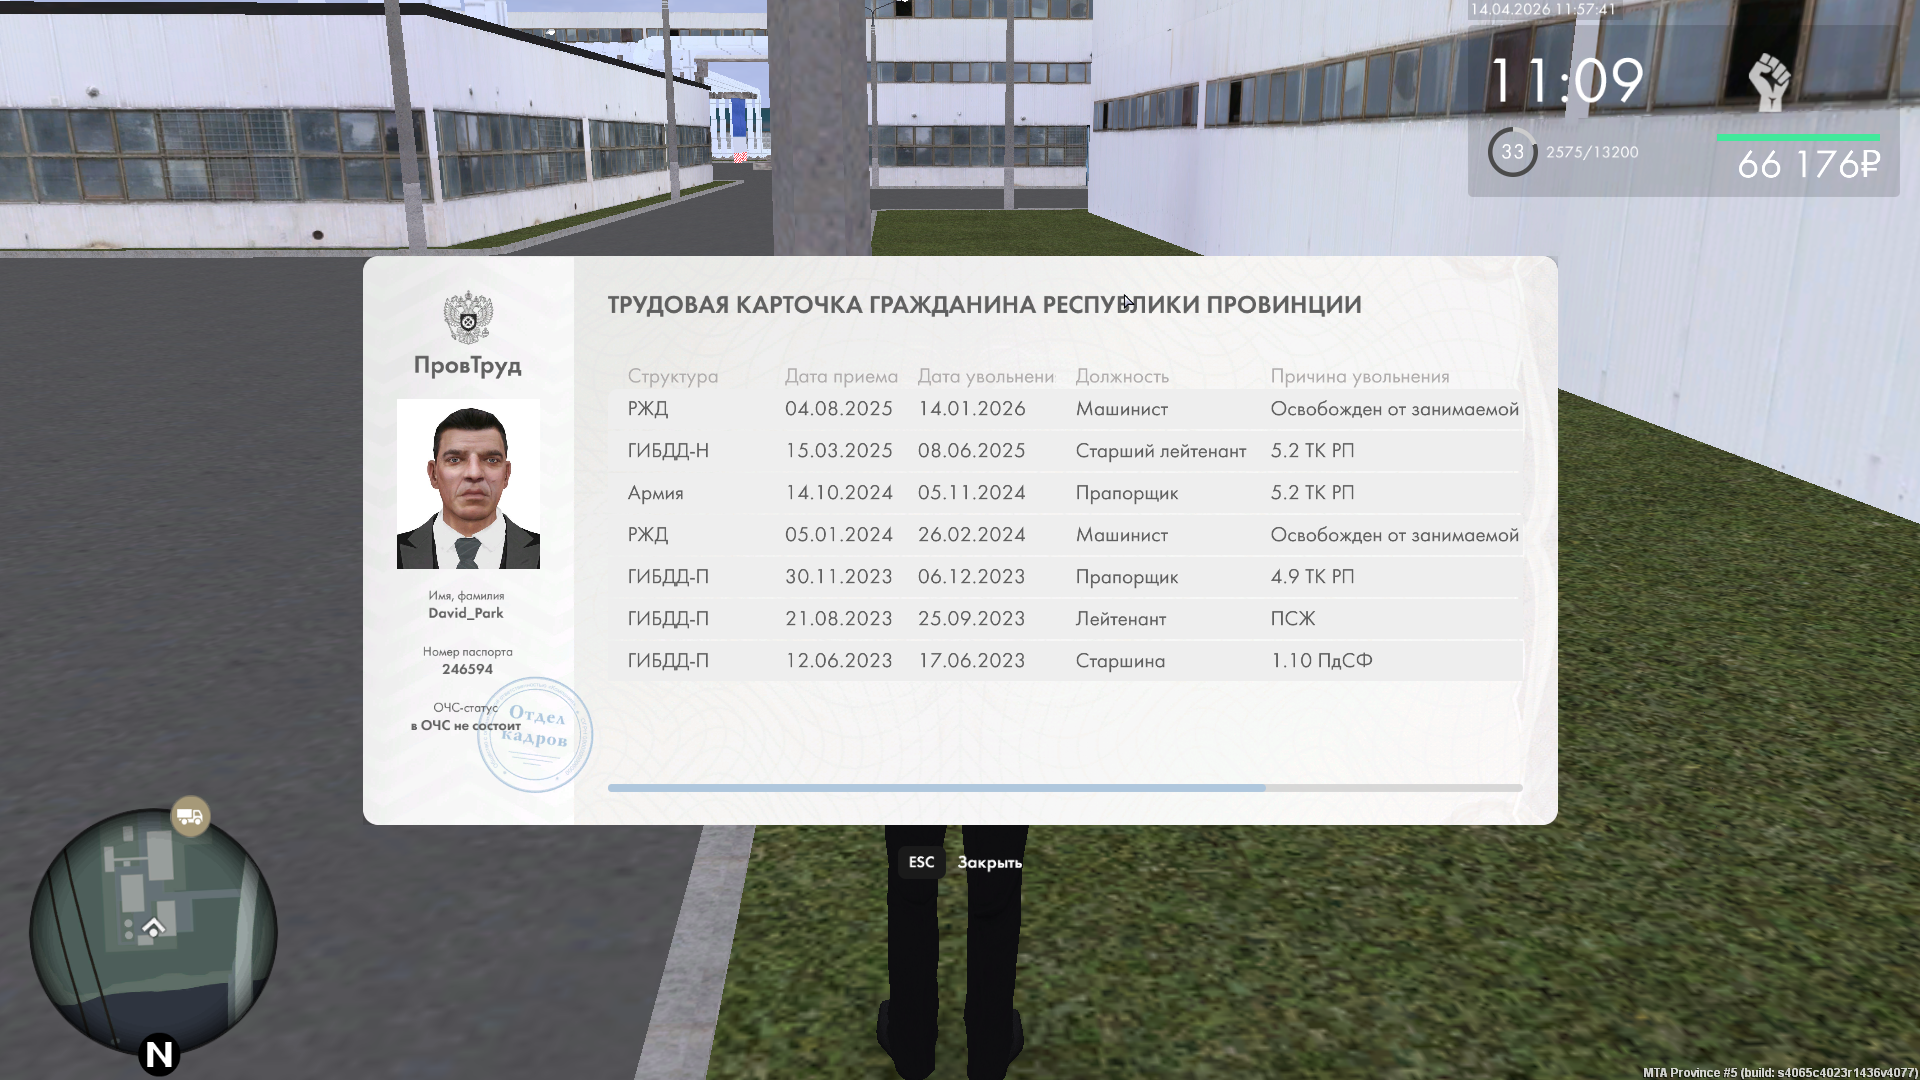The width and height of the screenshot is (1920, 1080).
Task: Click the truck marker on minimap
Action: pyautogui.click(x=190, y=816)
